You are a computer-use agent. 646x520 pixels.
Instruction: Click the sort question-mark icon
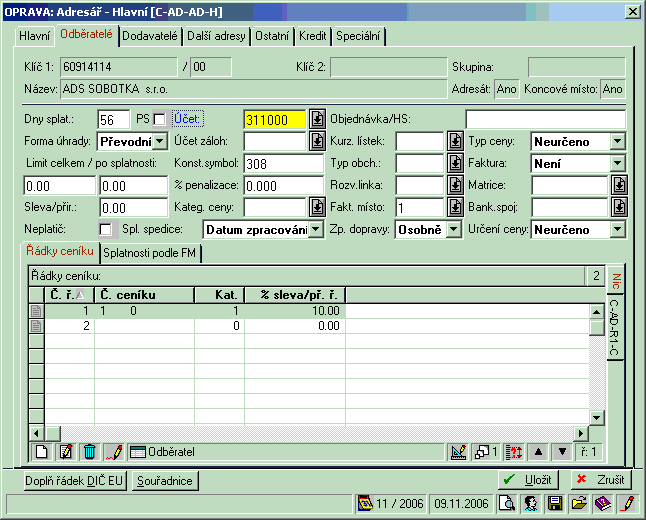tap(514, 452)
